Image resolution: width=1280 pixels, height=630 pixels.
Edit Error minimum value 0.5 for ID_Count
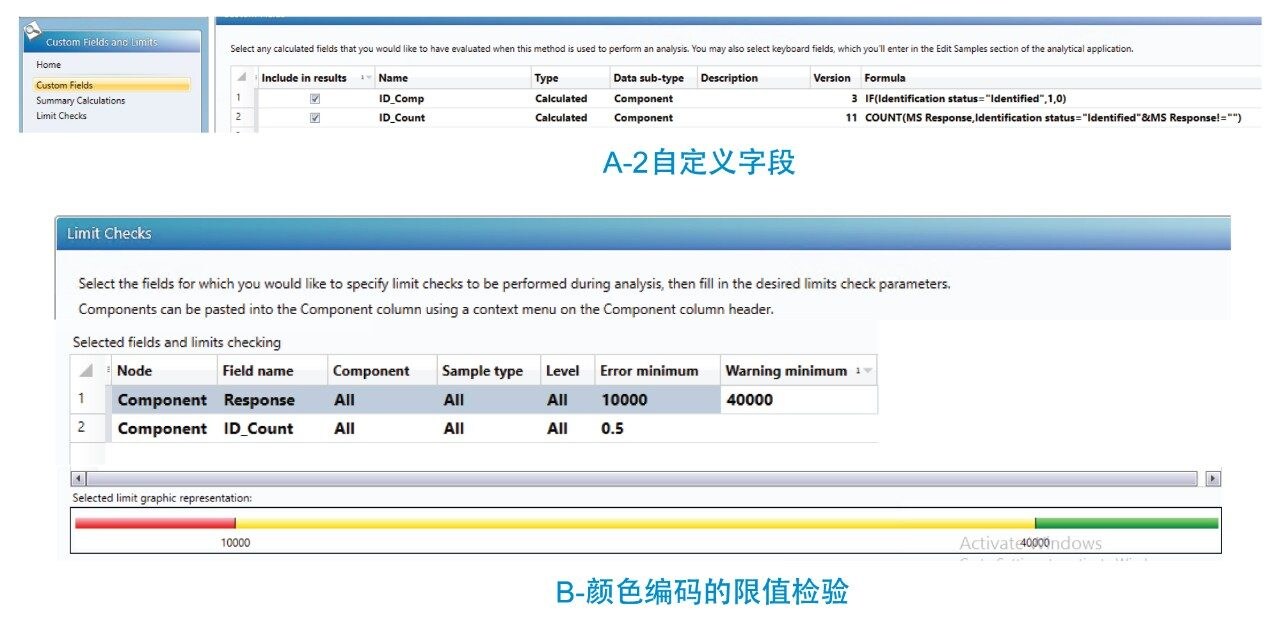tap(657, 428)
